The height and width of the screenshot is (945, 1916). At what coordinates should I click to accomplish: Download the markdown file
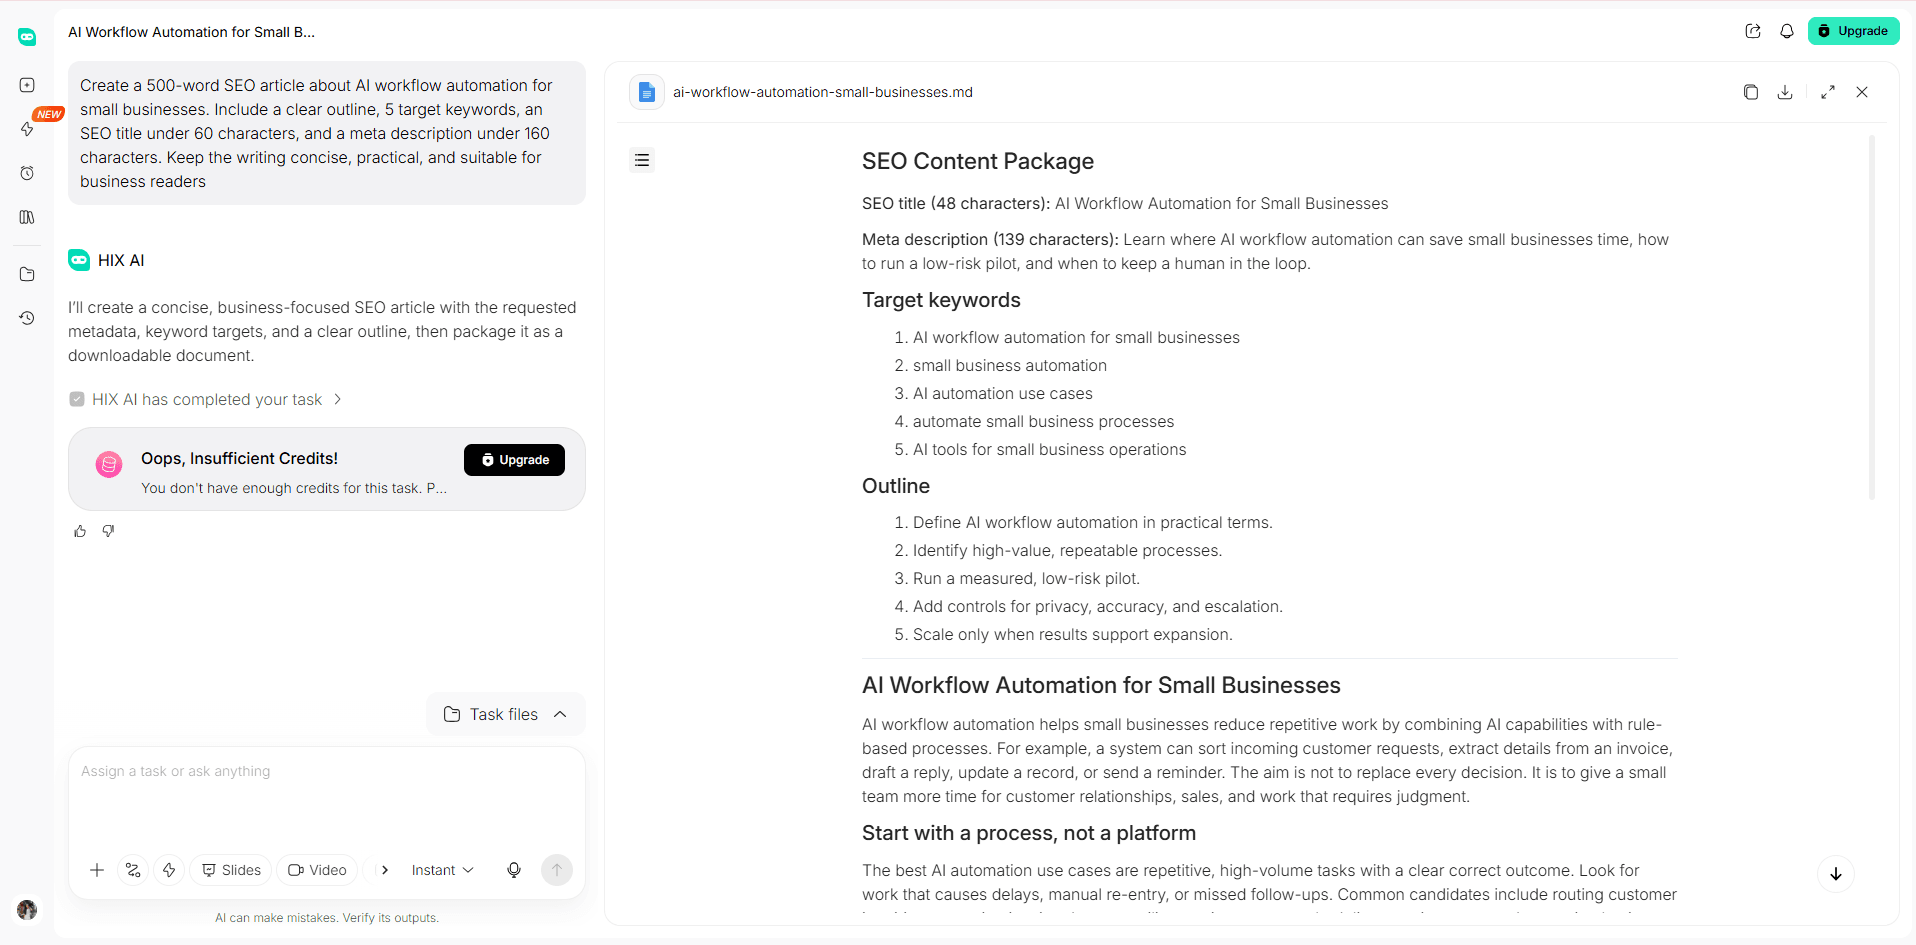(x=1785, y=92)
